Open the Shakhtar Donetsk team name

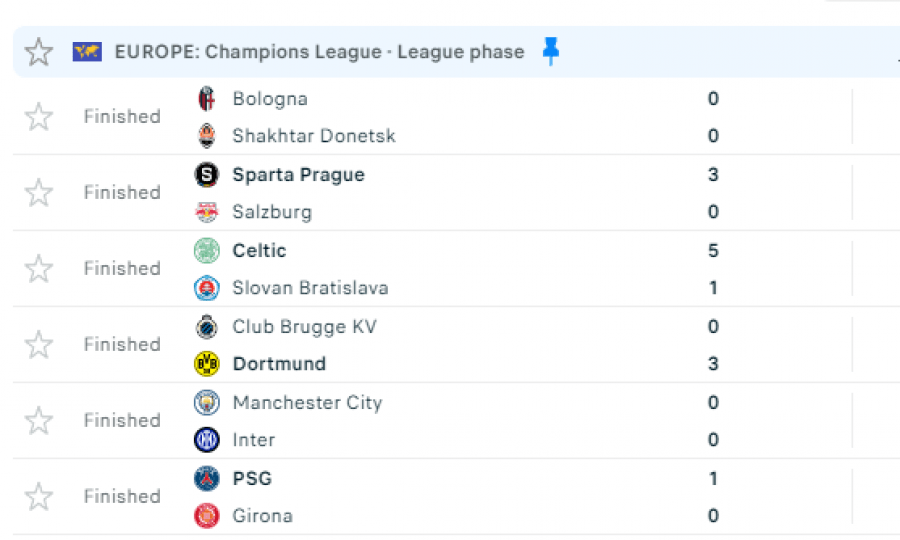coord(314,136)
